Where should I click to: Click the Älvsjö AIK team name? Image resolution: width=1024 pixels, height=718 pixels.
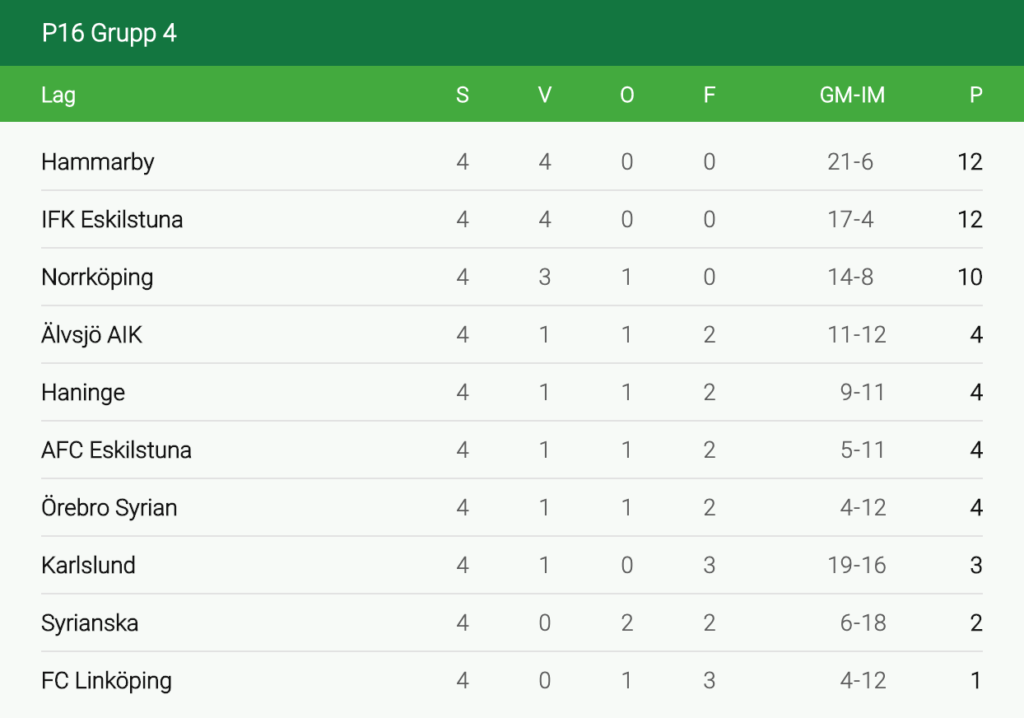92,335
